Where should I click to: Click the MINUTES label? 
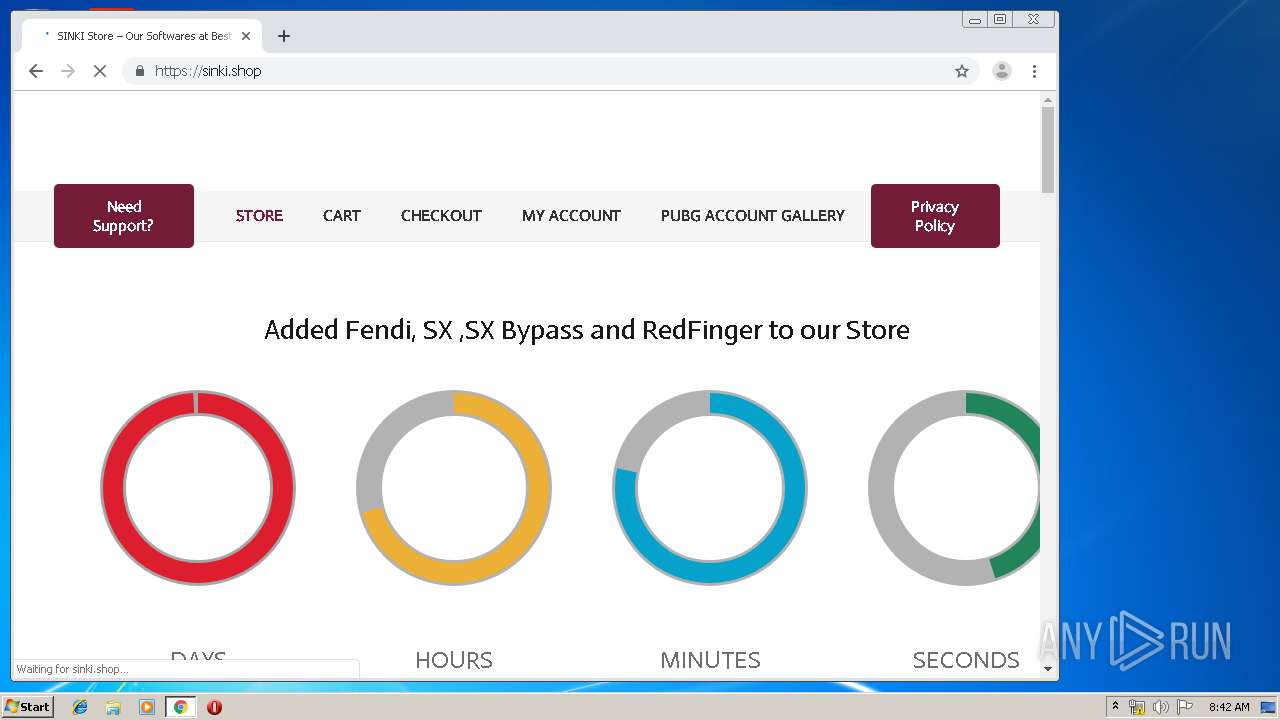[710, 660]
